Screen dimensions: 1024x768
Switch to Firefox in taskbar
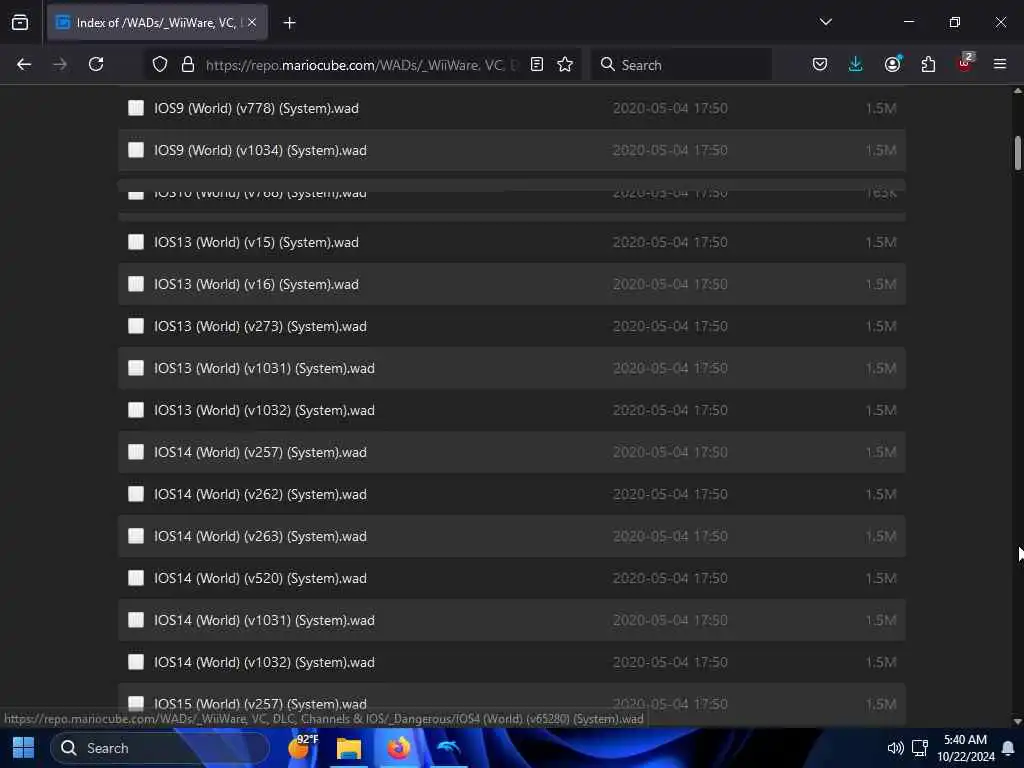[398, 748]
